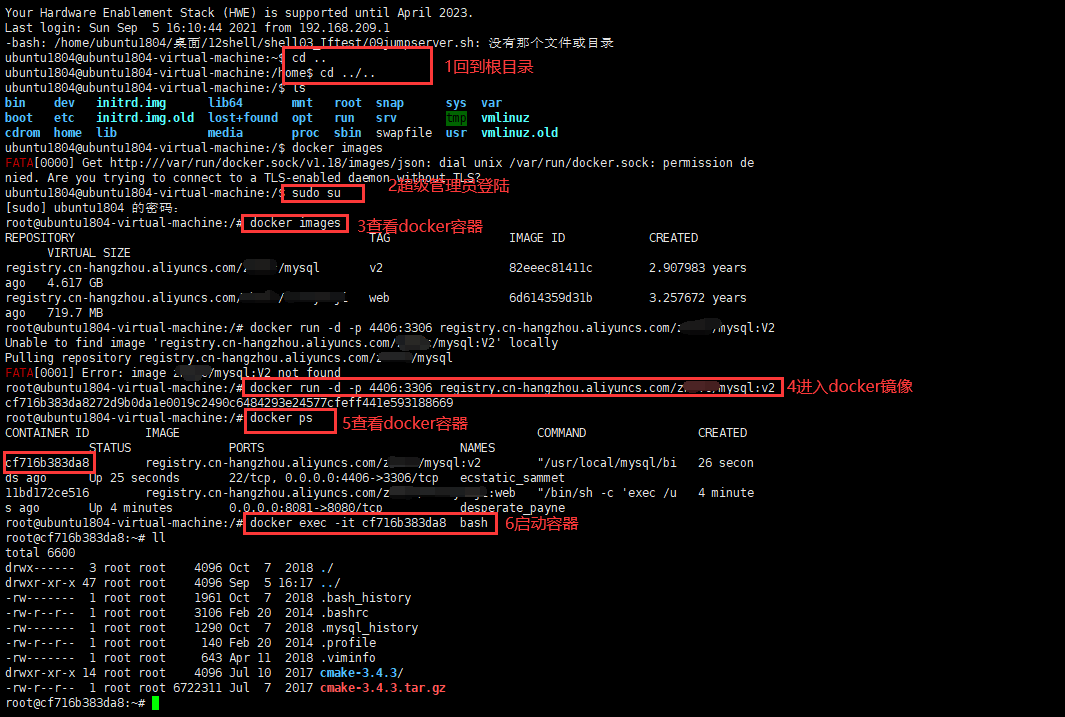Select annotation '4进入docker镜像'
Image resolution: width=1065 pixels, height=717 pixels.
(x=849, y=386)
